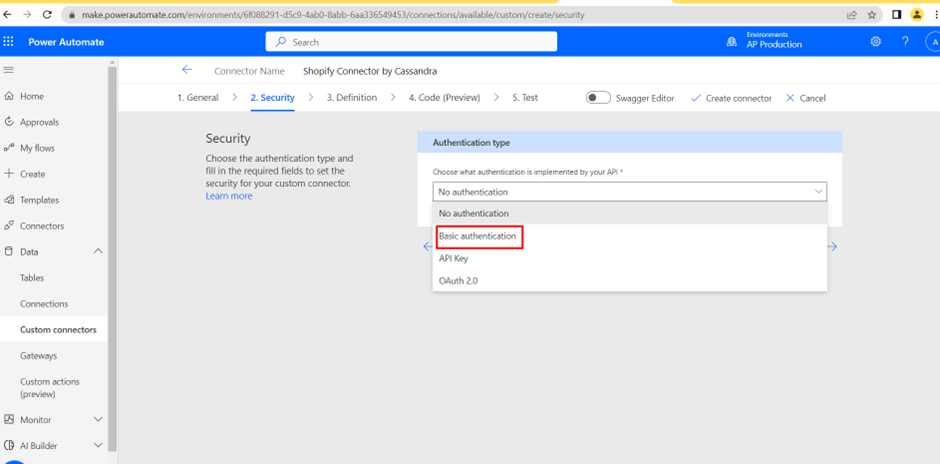
Task: Click the Environments picker icon
Action: pos(731,41)
